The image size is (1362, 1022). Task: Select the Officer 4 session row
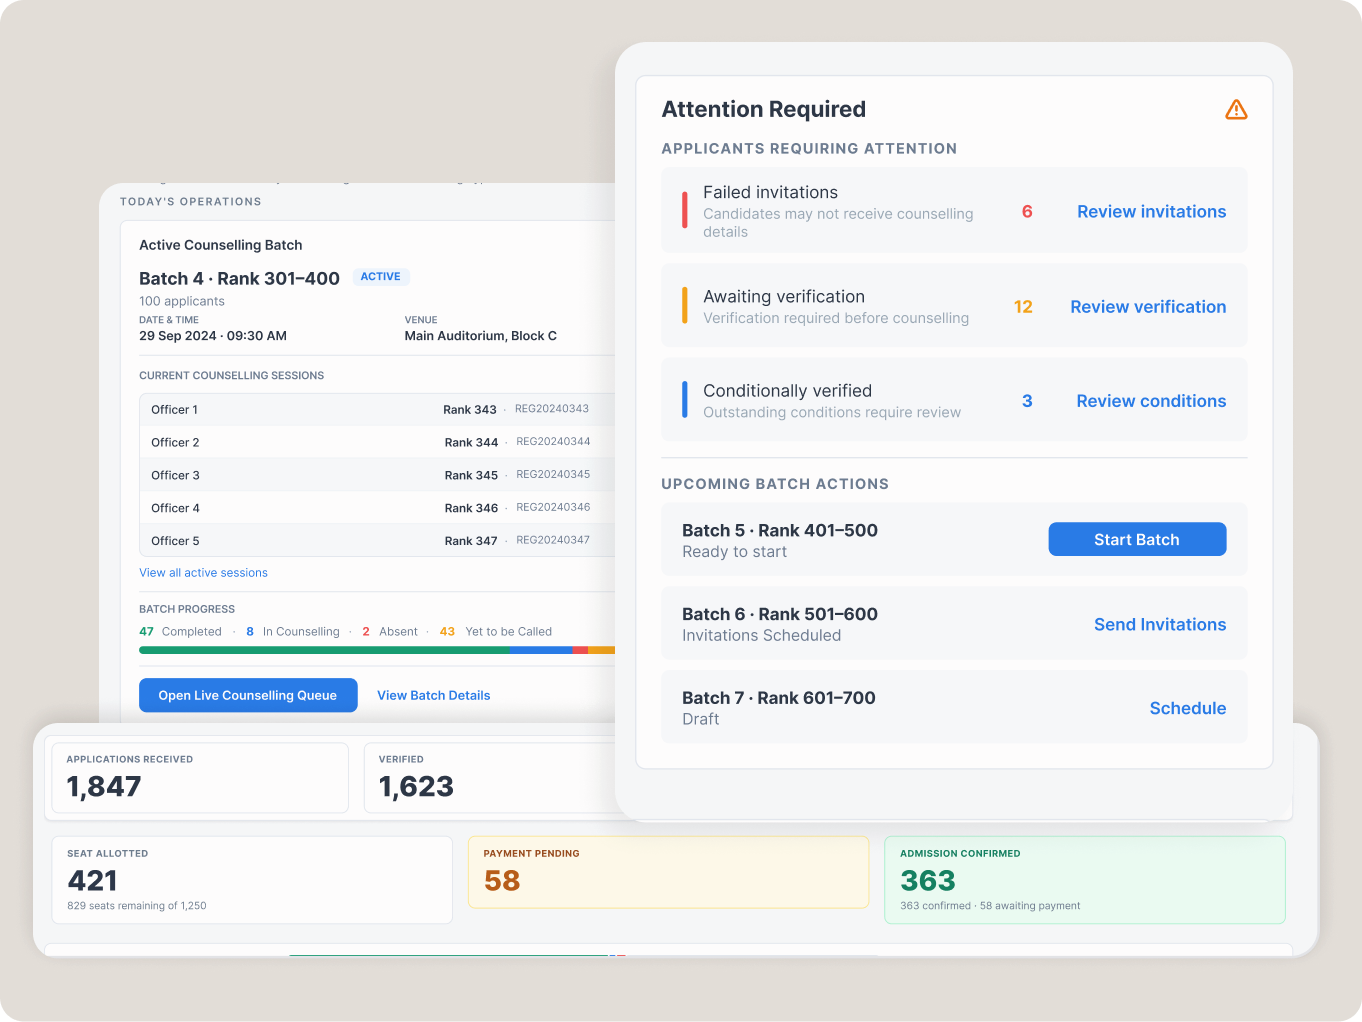tap(377, 508)
